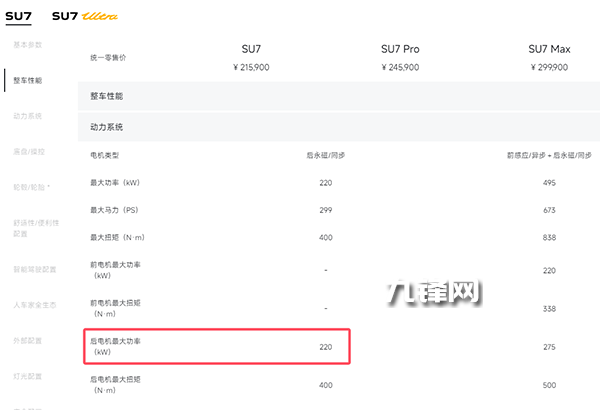The height and width of the screenshot is (410, 600).
Task: Click the 电机类型 row label
Action: 104,155
